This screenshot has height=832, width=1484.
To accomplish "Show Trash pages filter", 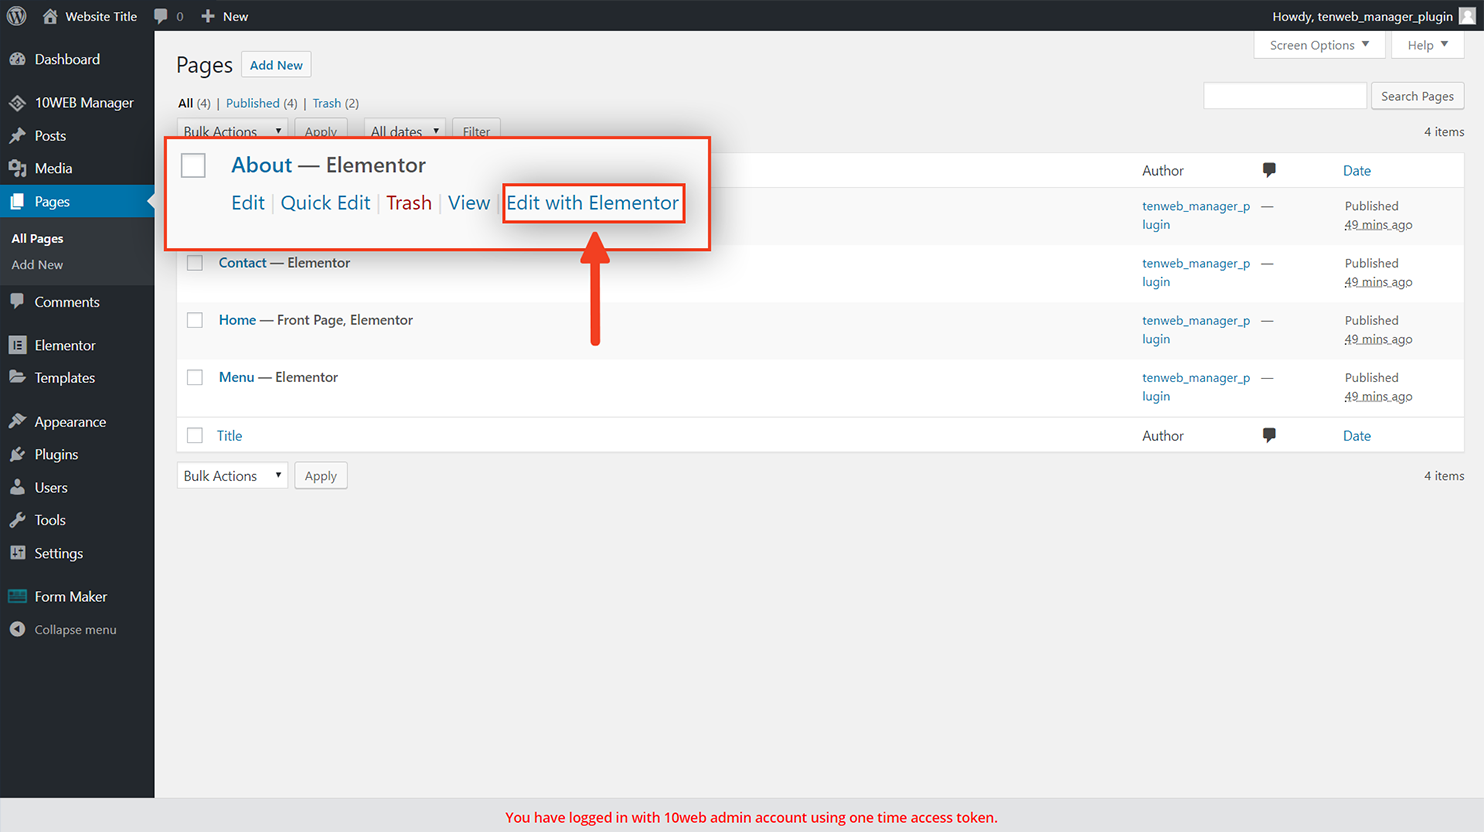I will 326,103.
